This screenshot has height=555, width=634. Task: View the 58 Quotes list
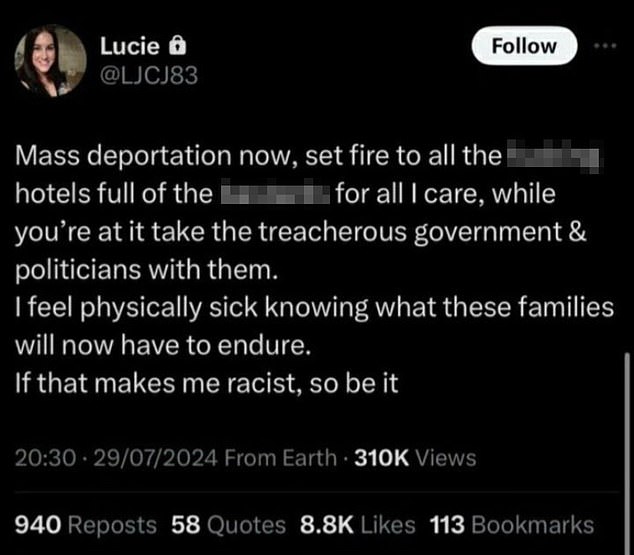click(228, 525)
